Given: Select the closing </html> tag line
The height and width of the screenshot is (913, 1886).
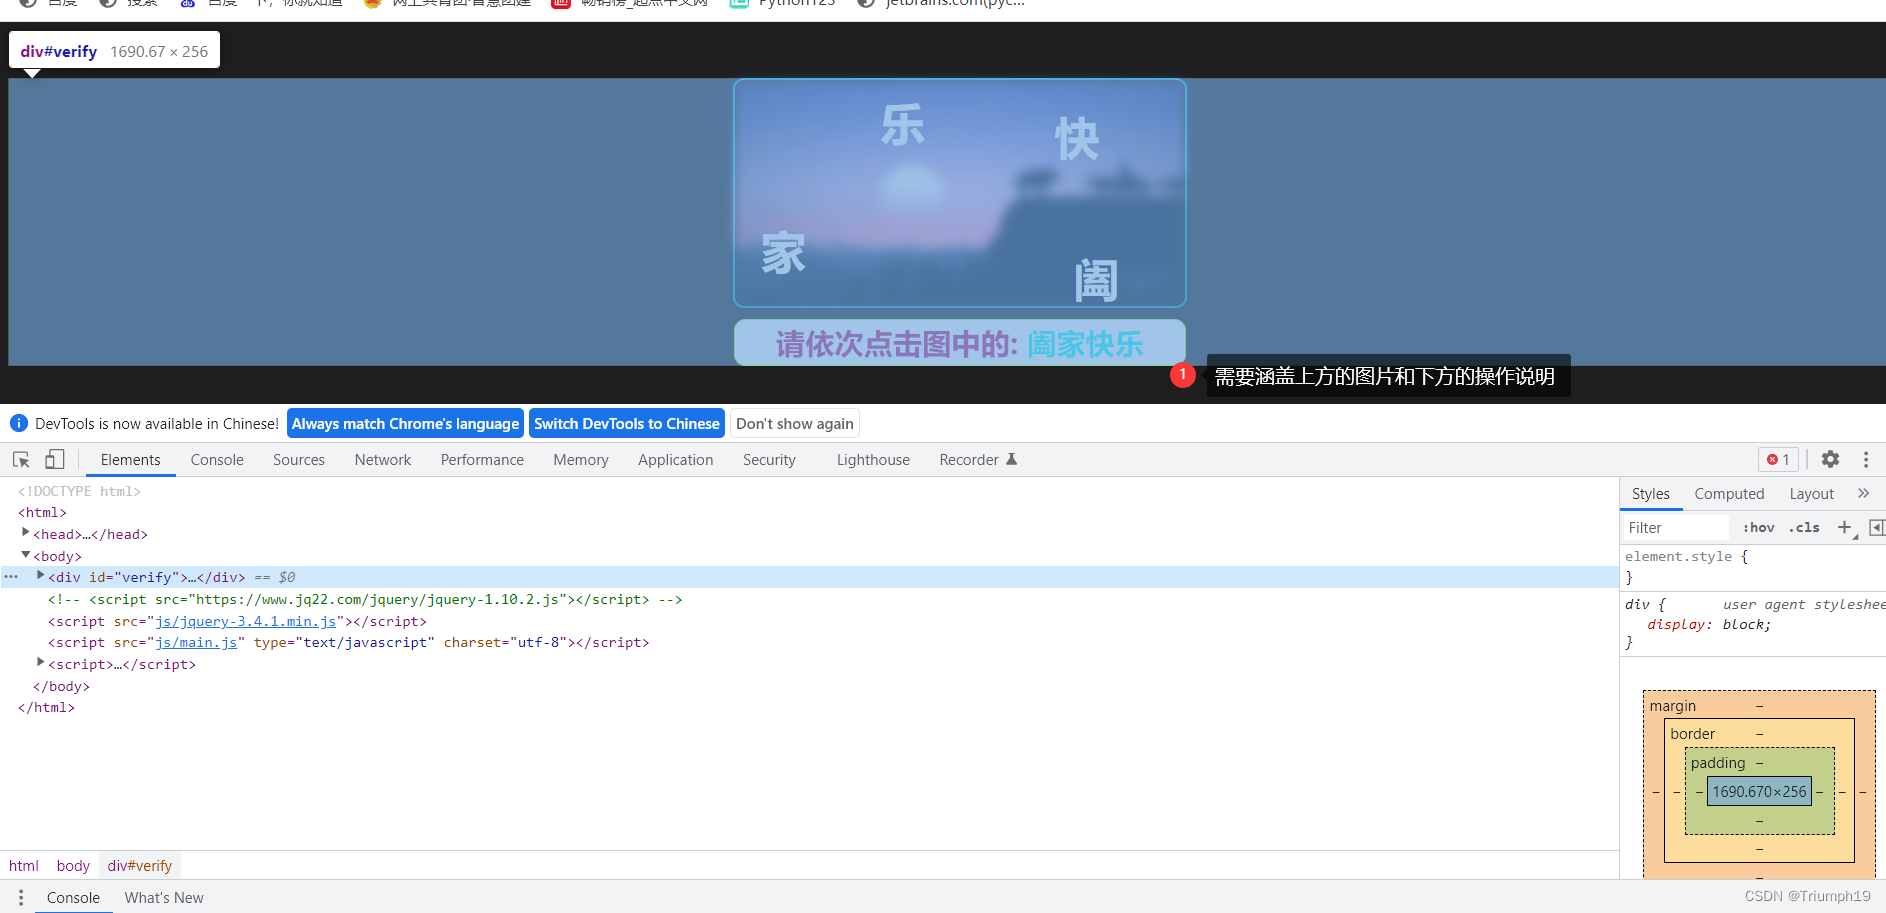Looking at the screenshot, I should click(46, 707).
